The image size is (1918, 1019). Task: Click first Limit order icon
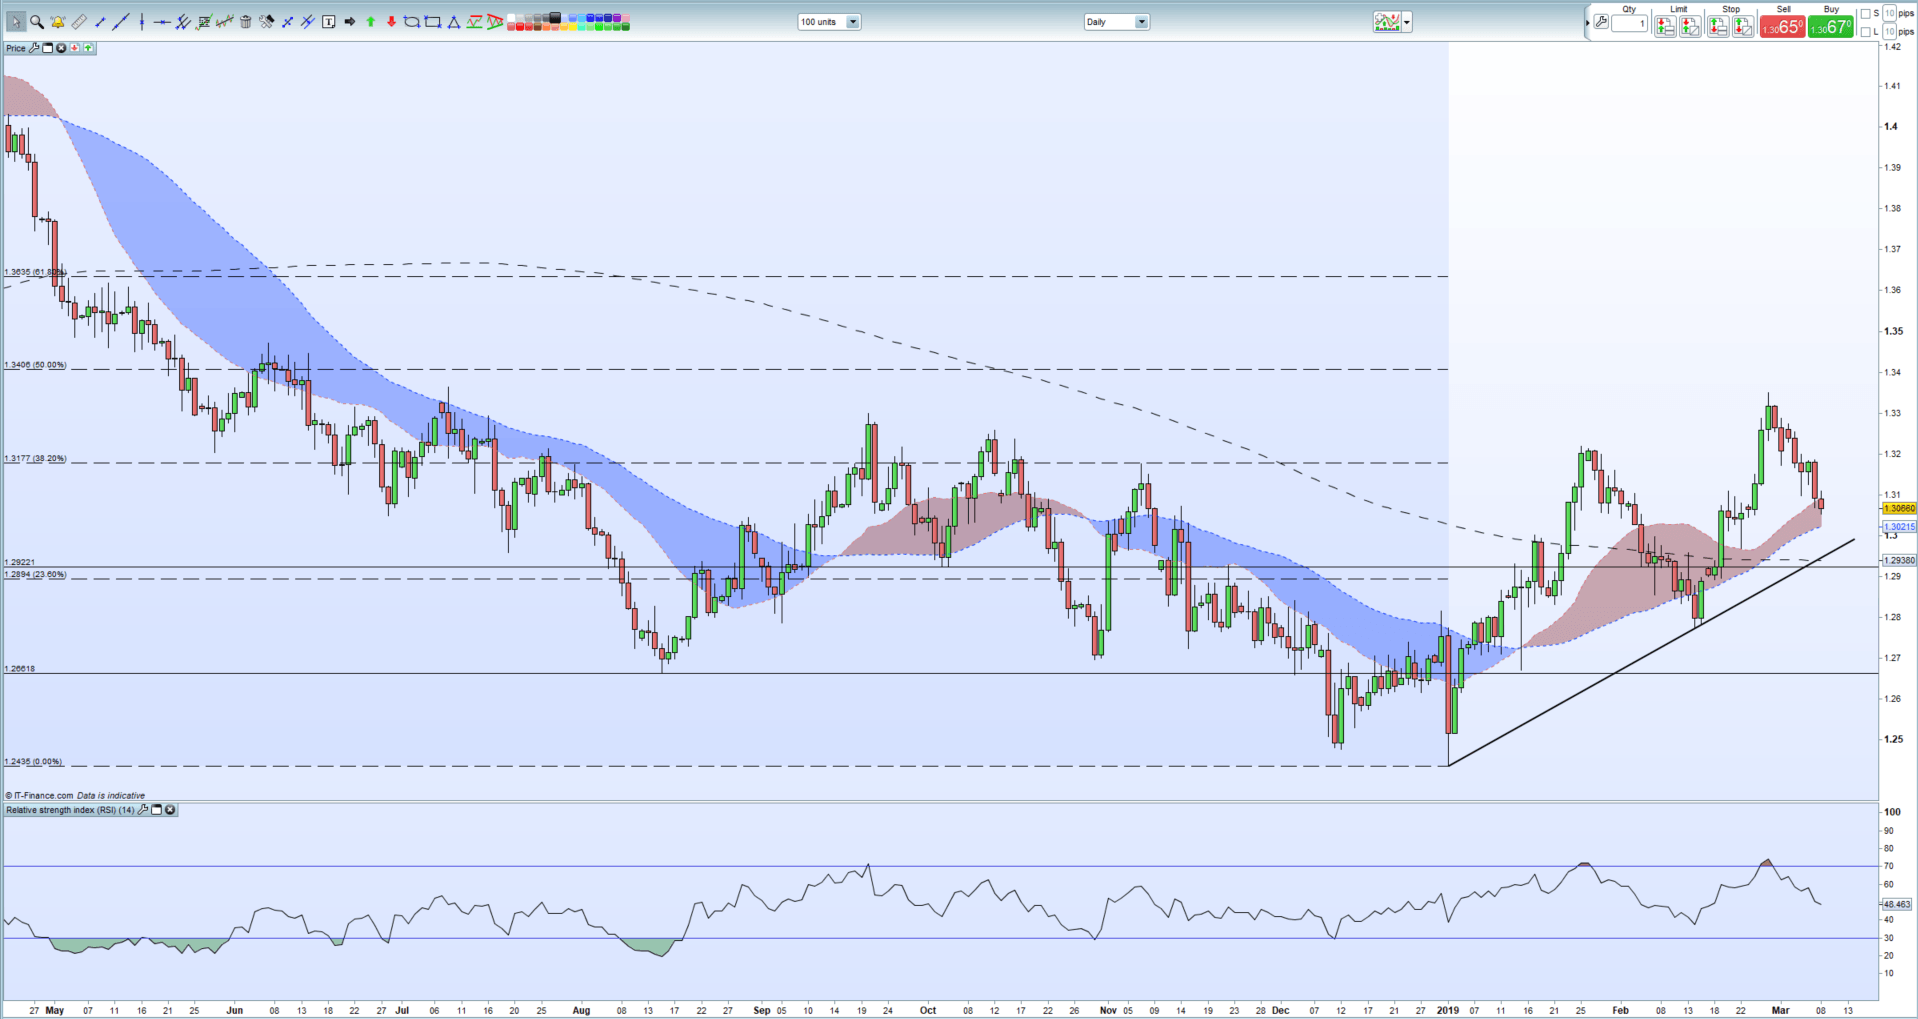(1665, 26)
